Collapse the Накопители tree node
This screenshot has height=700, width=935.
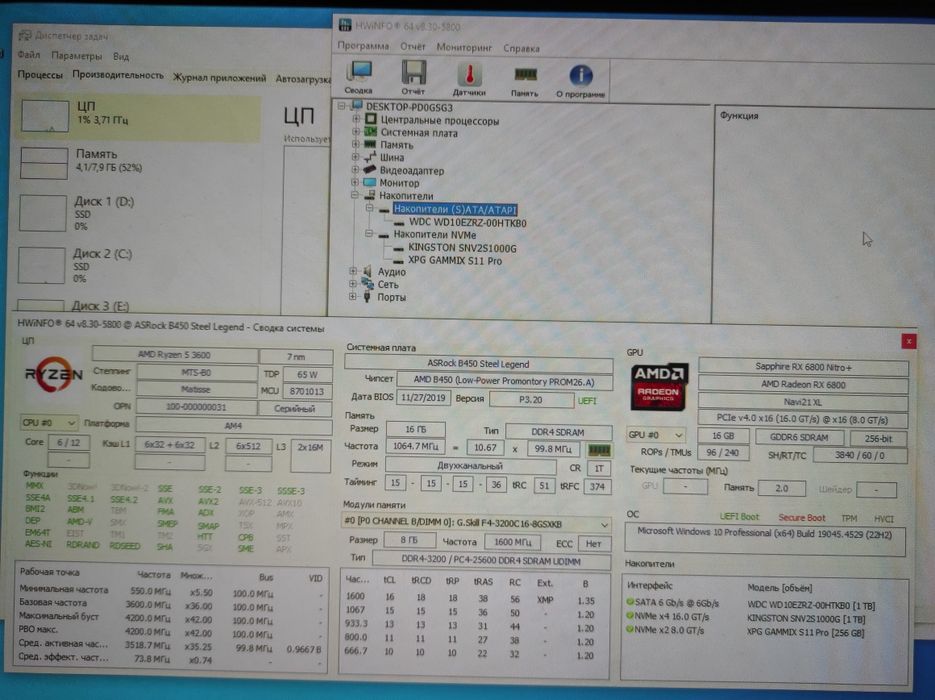pyautogui.click(x=355, y=195)
